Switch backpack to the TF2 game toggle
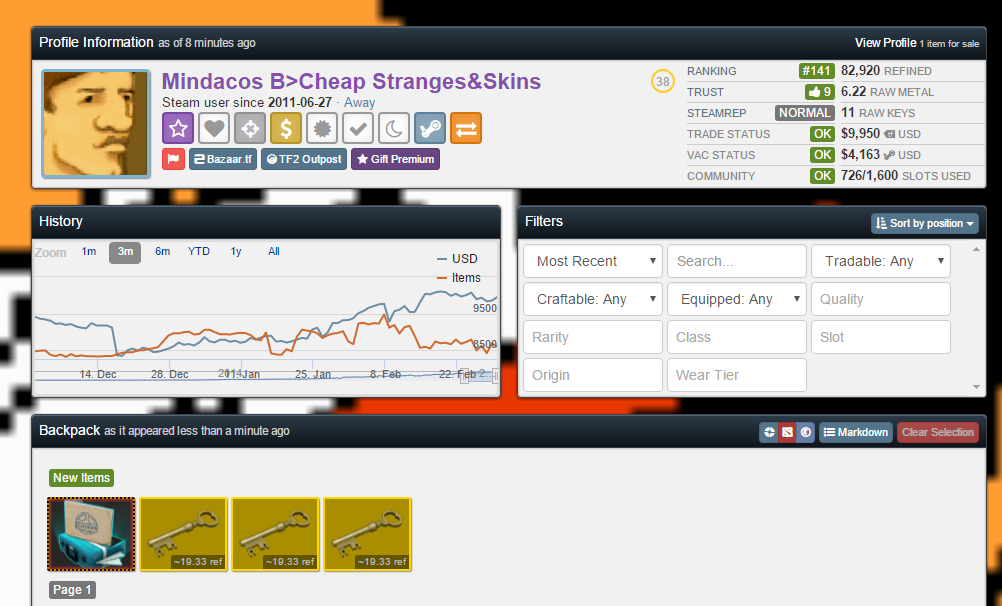 click(x=769, y=432)
